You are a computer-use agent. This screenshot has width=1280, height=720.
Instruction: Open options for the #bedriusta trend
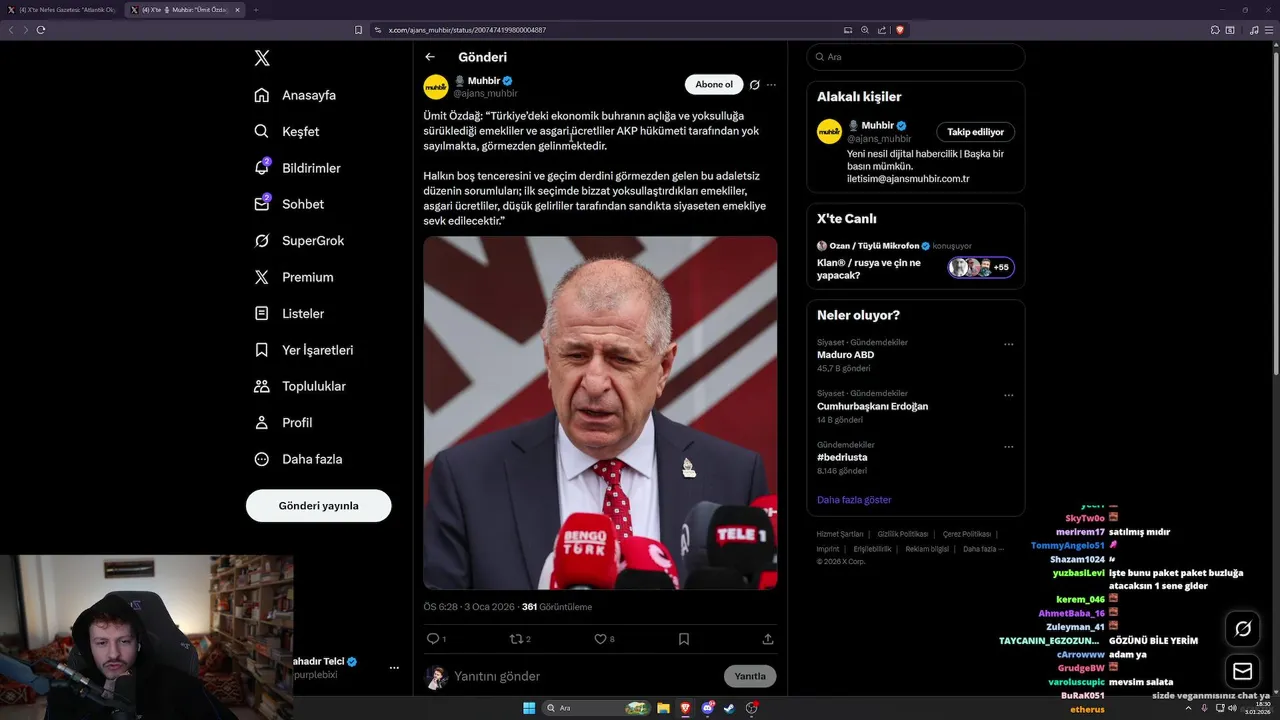click(1008, 446)
